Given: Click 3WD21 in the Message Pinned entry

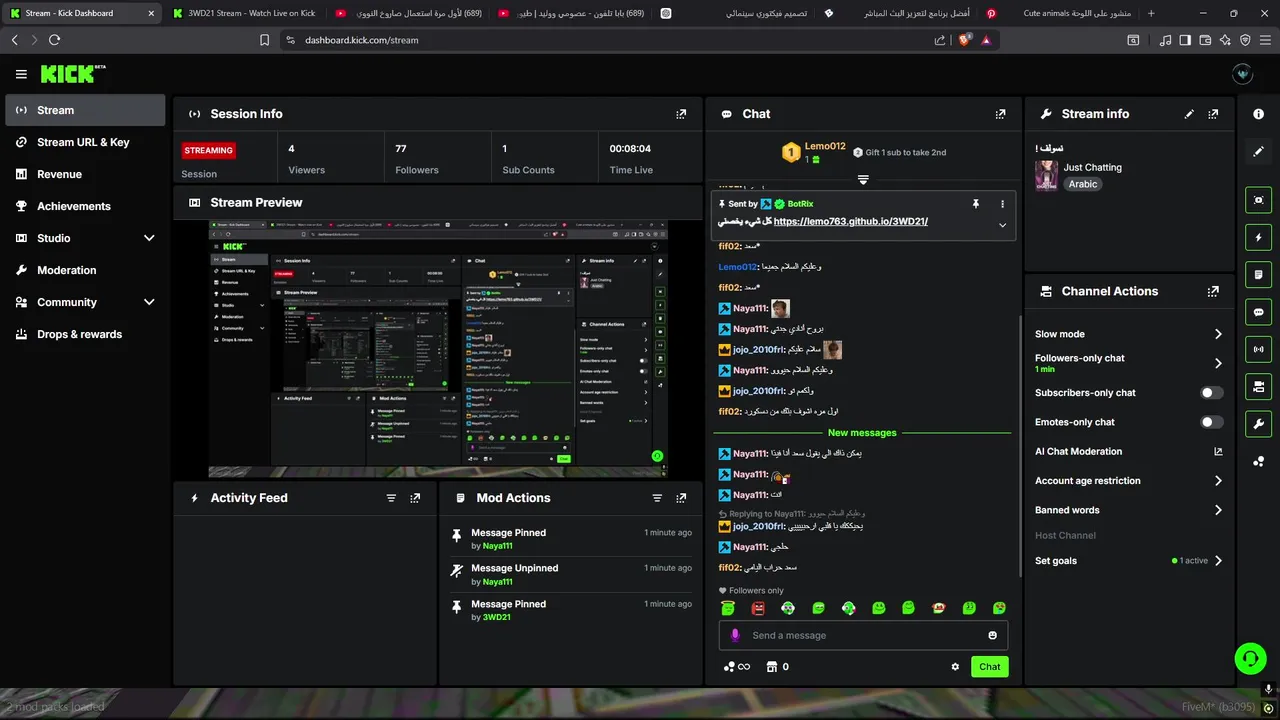Looking at the screenshot, I should pyautogui.click(x=496, y=618).
